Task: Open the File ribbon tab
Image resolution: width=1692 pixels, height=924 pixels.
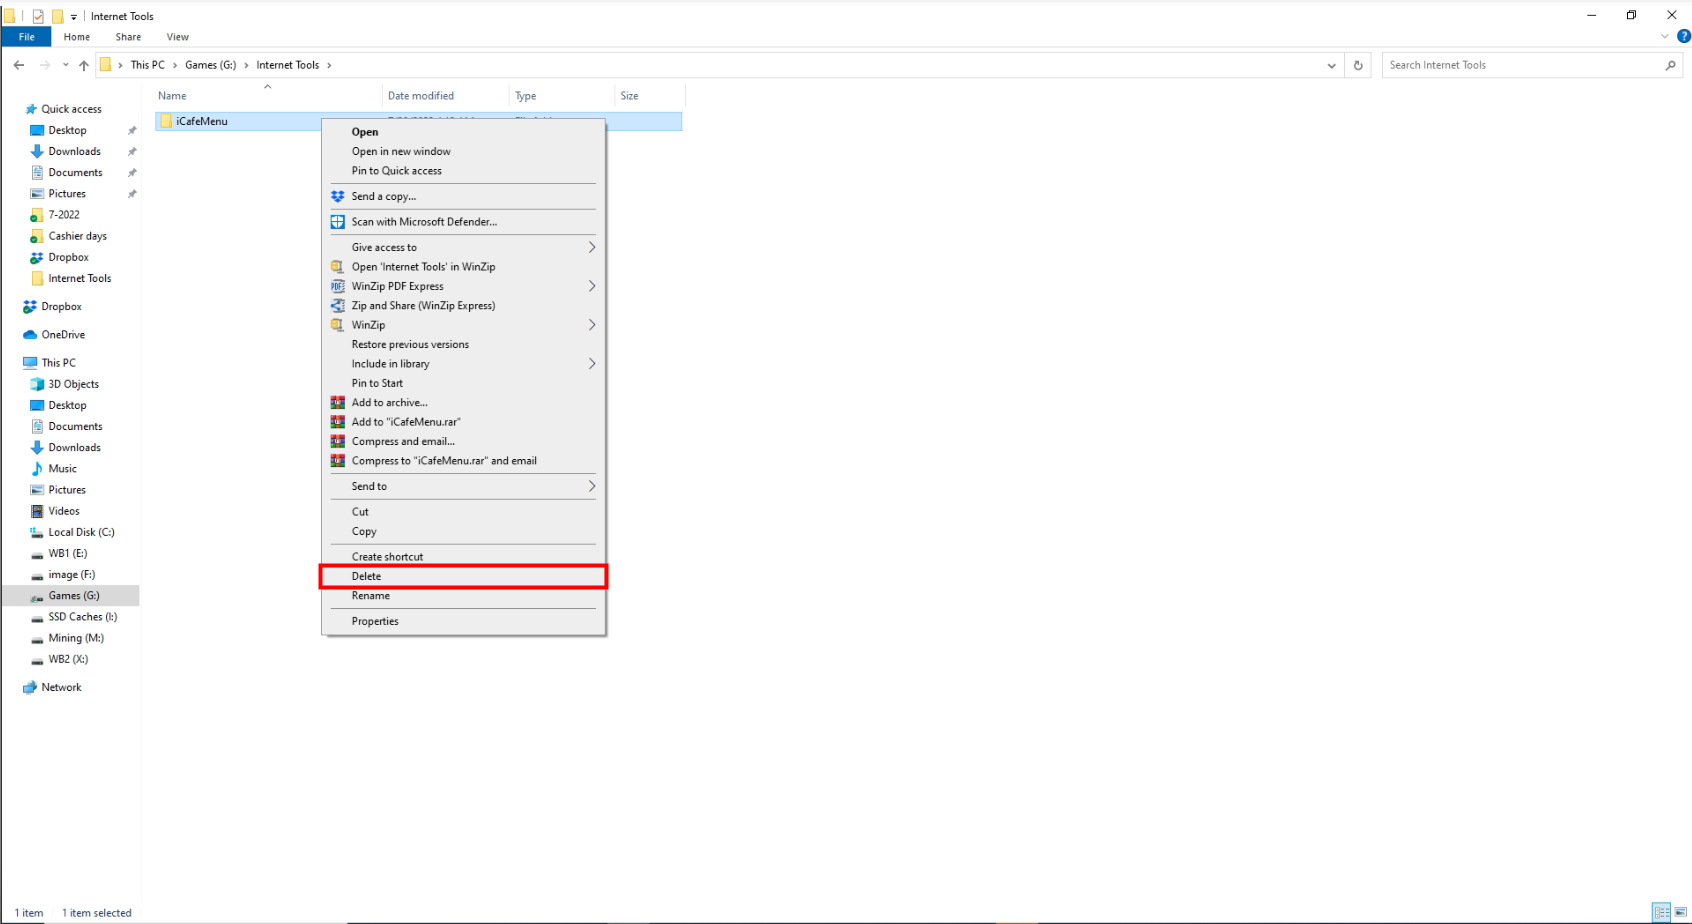Action: pos(27,37)
